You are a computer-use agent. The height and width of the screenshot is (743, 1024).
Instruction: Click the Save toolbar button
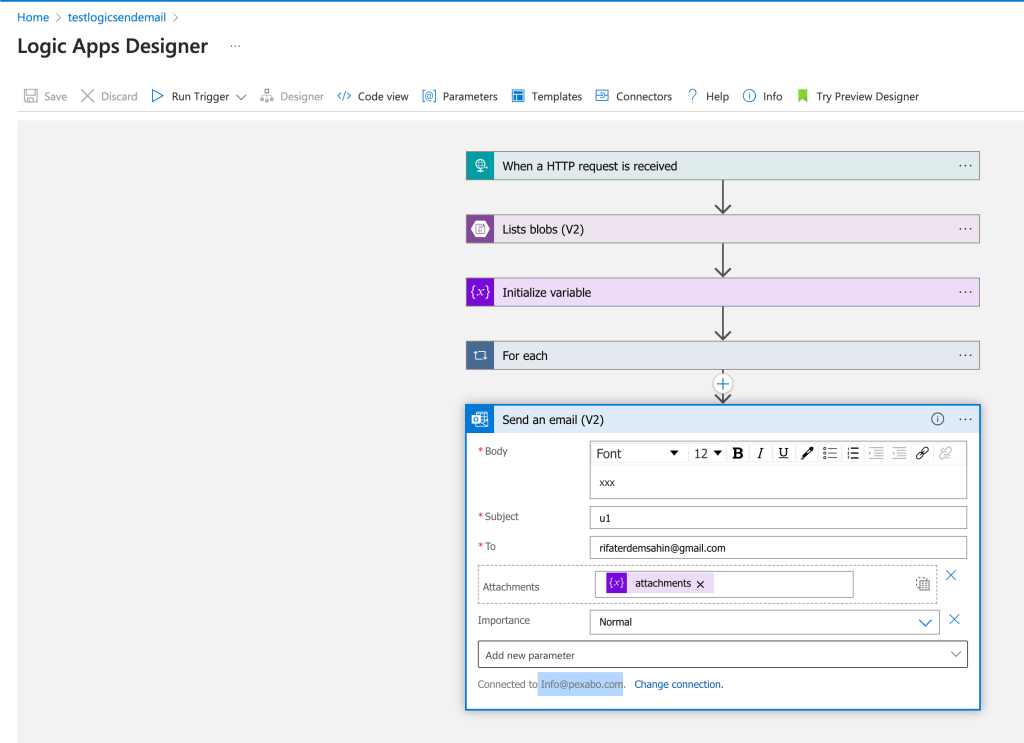[x=45, y=96]
